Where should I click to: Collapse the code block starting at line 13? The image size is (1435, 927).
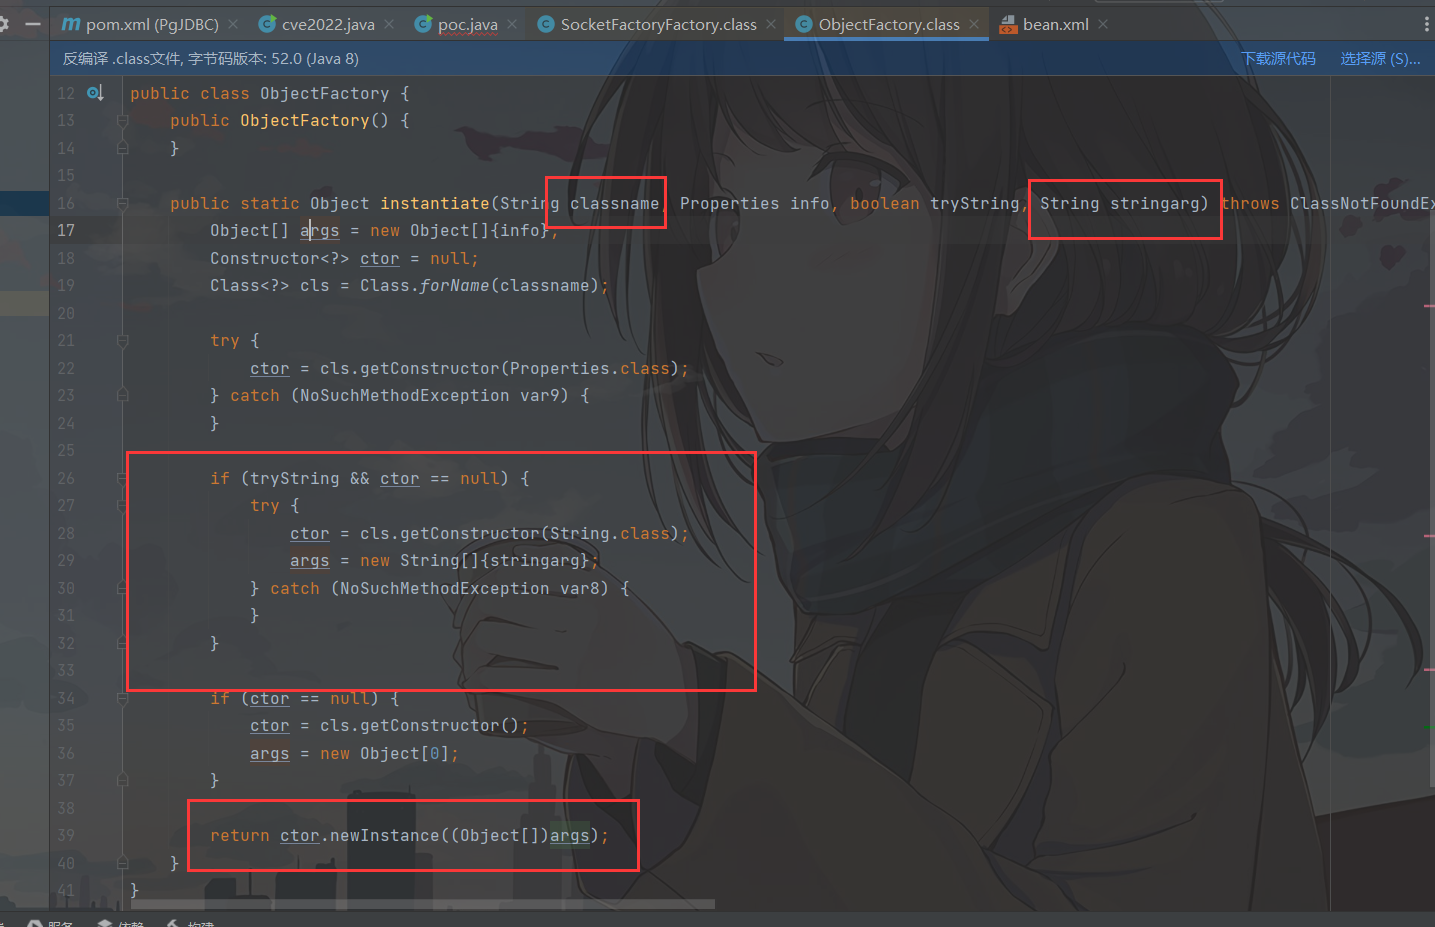coord(122,120)
